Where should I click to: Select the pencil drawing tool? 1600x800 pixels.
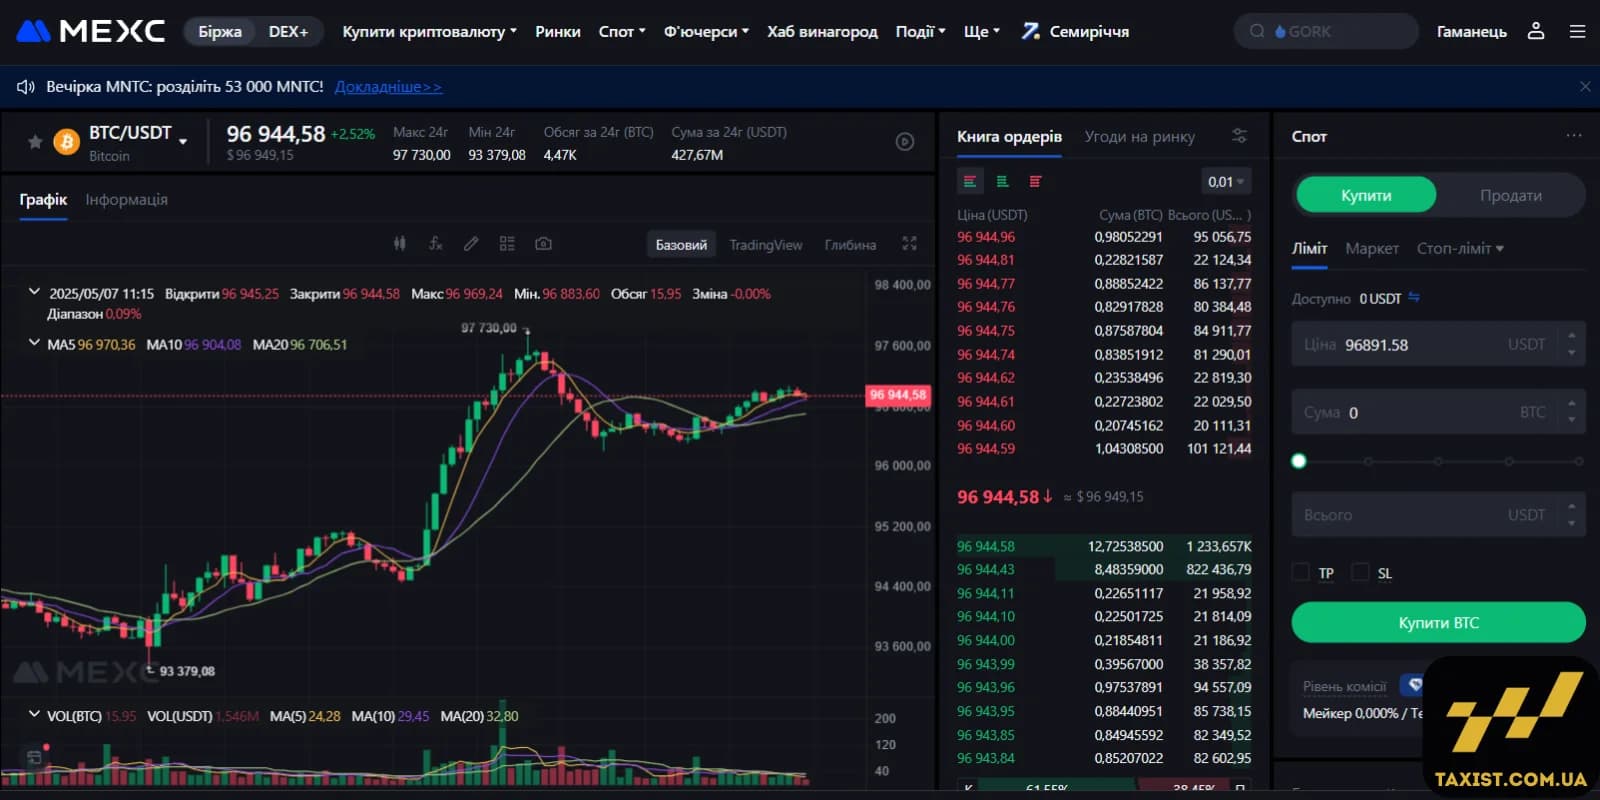pyautogui.click(x=471, y=243)
